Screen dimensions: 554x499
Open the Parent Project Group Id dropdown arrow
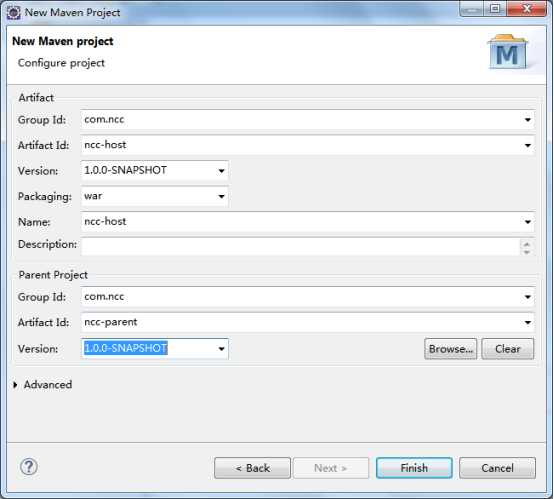point(528,297)
